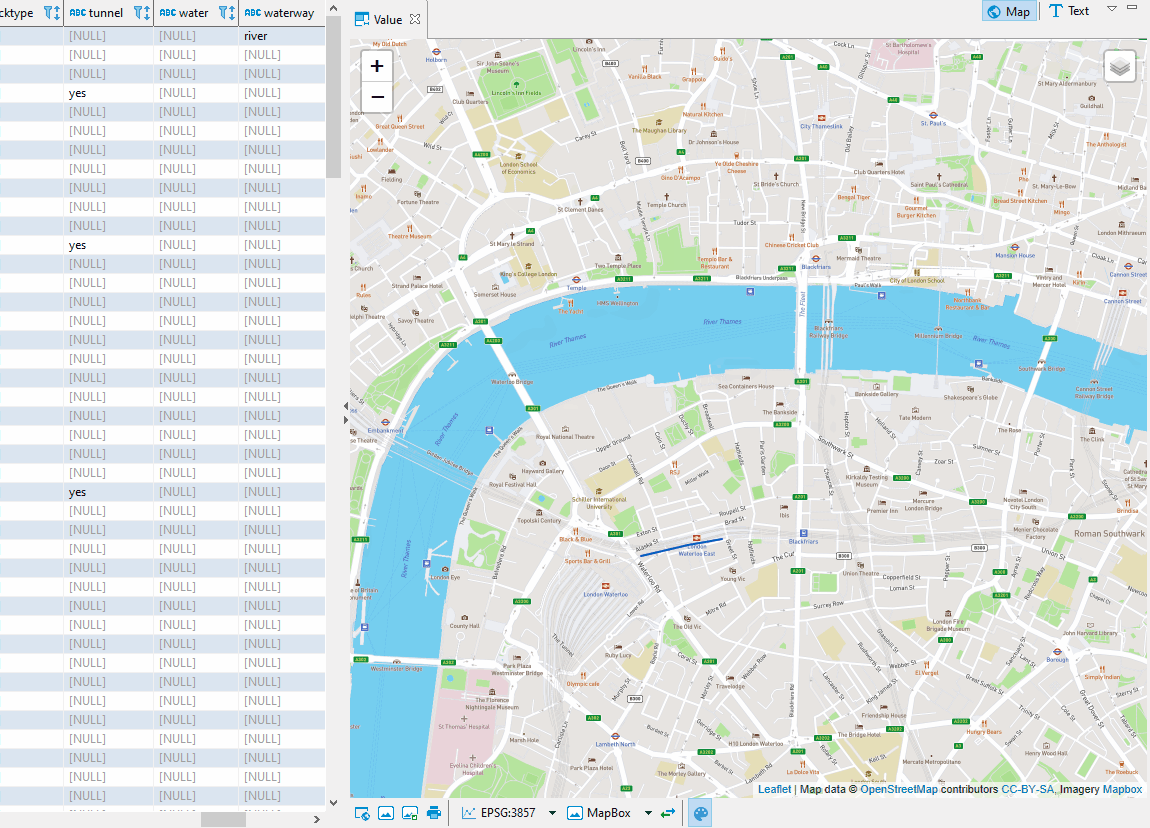1150x828 pixels.
Task: Open map in external browser icon
Action: [362, 813]
